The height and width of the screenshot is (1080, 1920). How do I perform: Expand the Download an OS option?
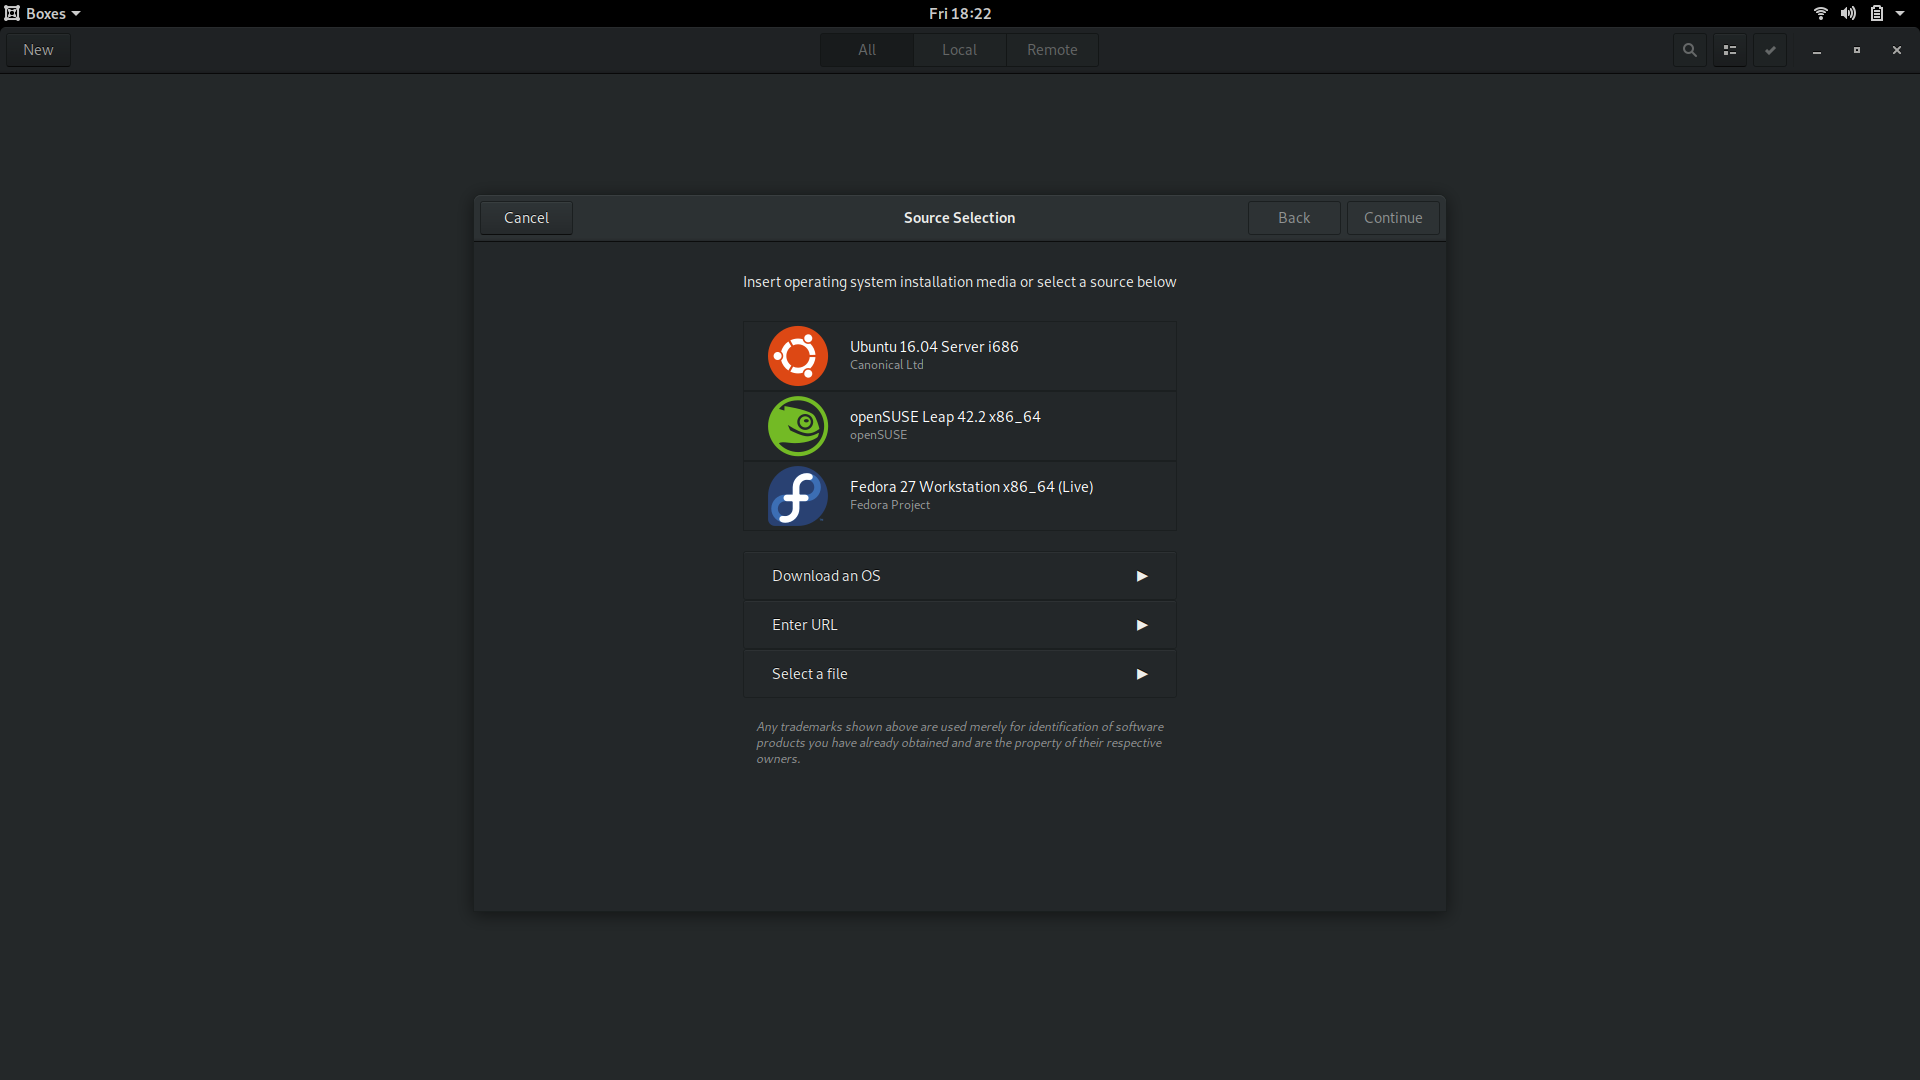[x=959, y=576]
